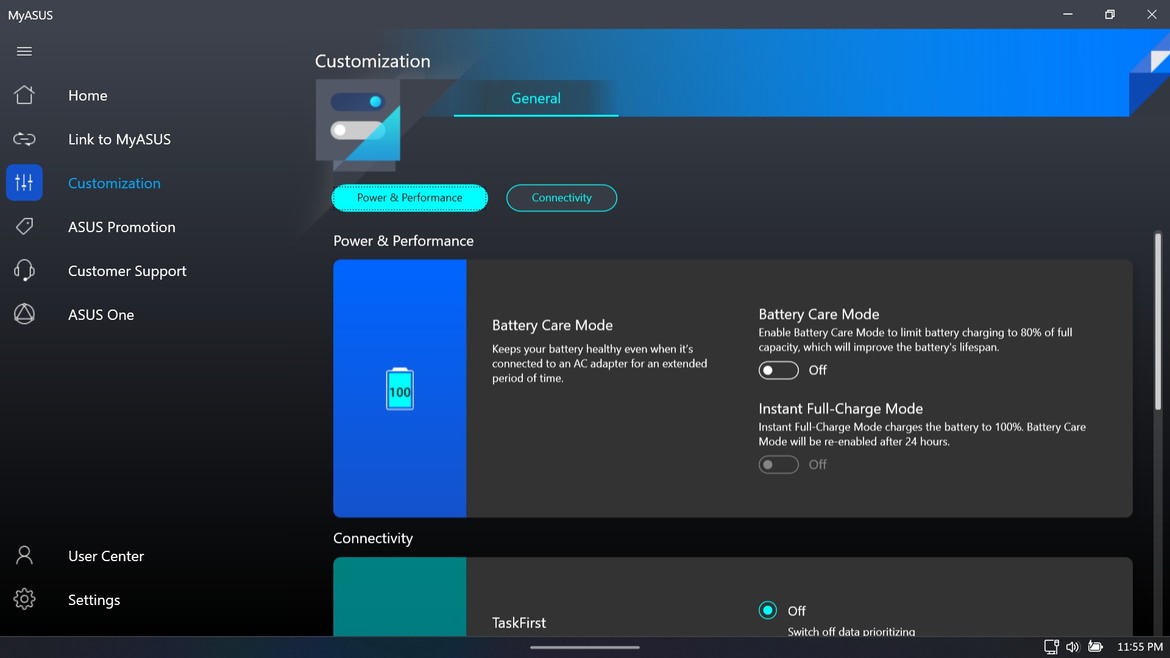
Task: Enable the Battery Care Mode switch
Action: pyautogui.click(x=778, y=370)
